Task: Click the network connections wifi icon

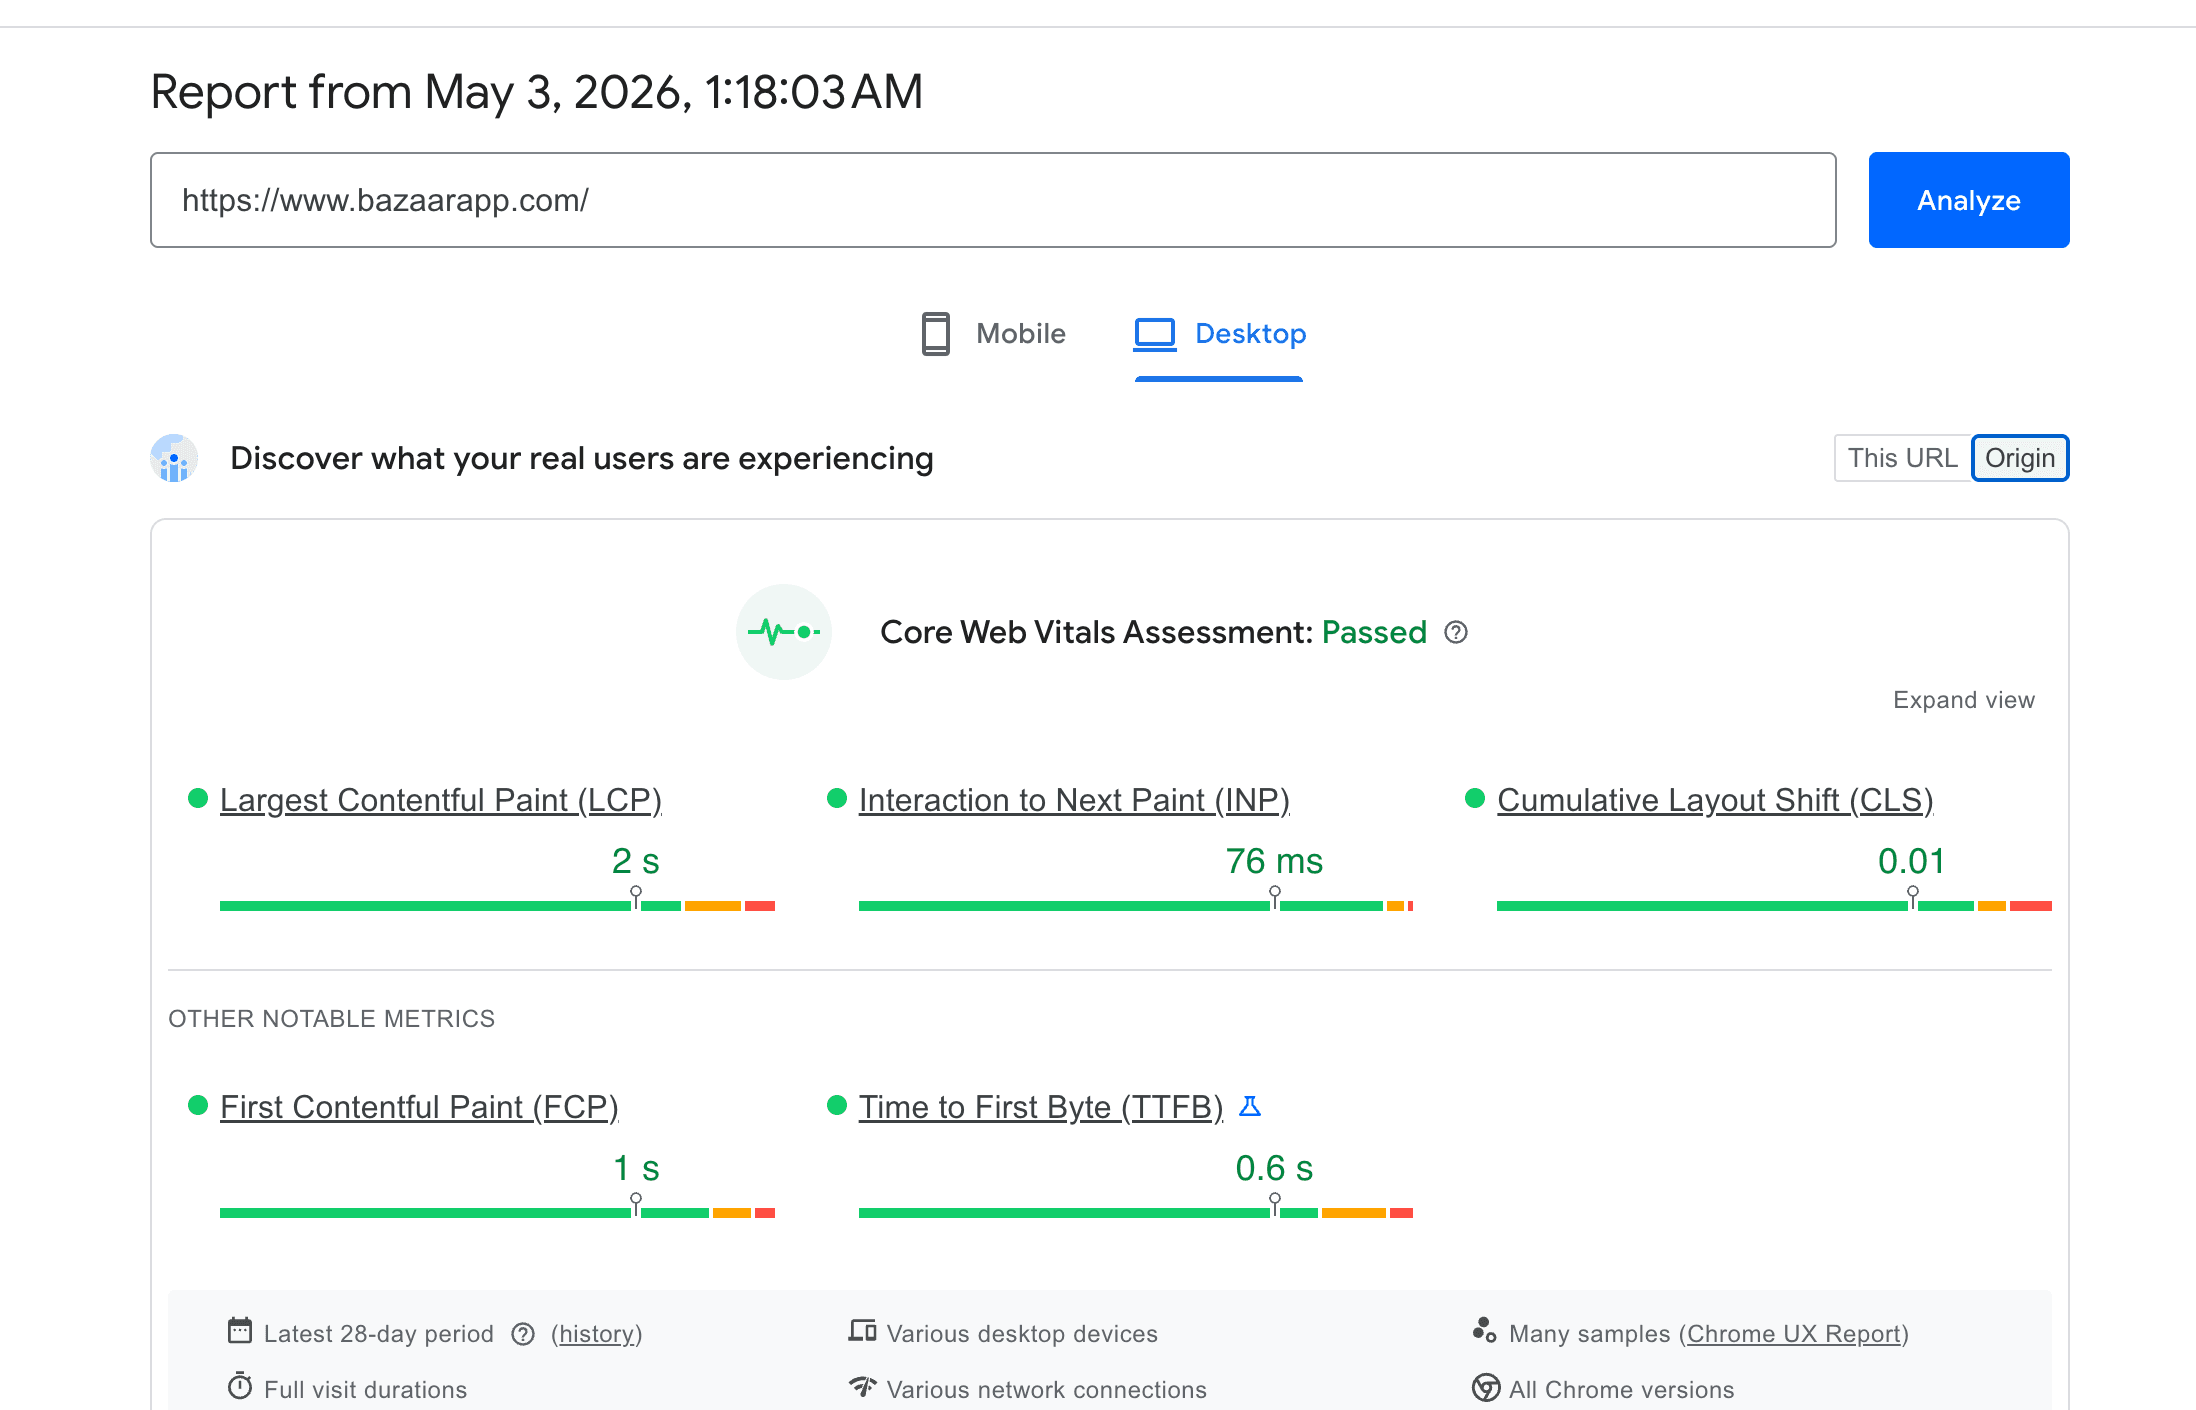Action: pos(862,1387)
